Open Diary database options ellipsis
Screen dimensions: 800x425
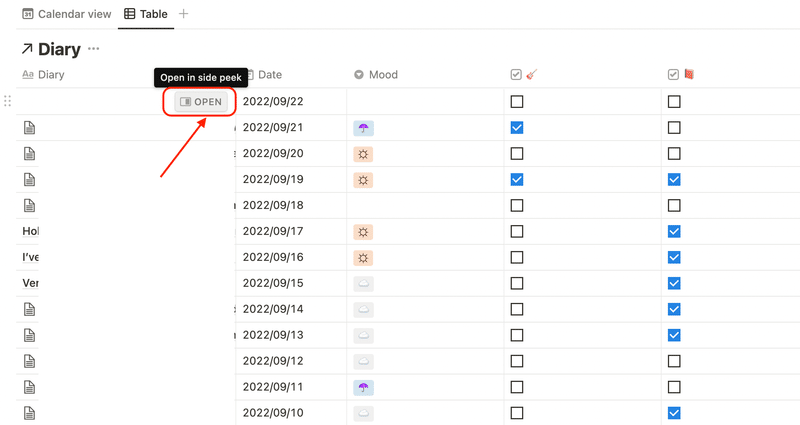(93, 49)
